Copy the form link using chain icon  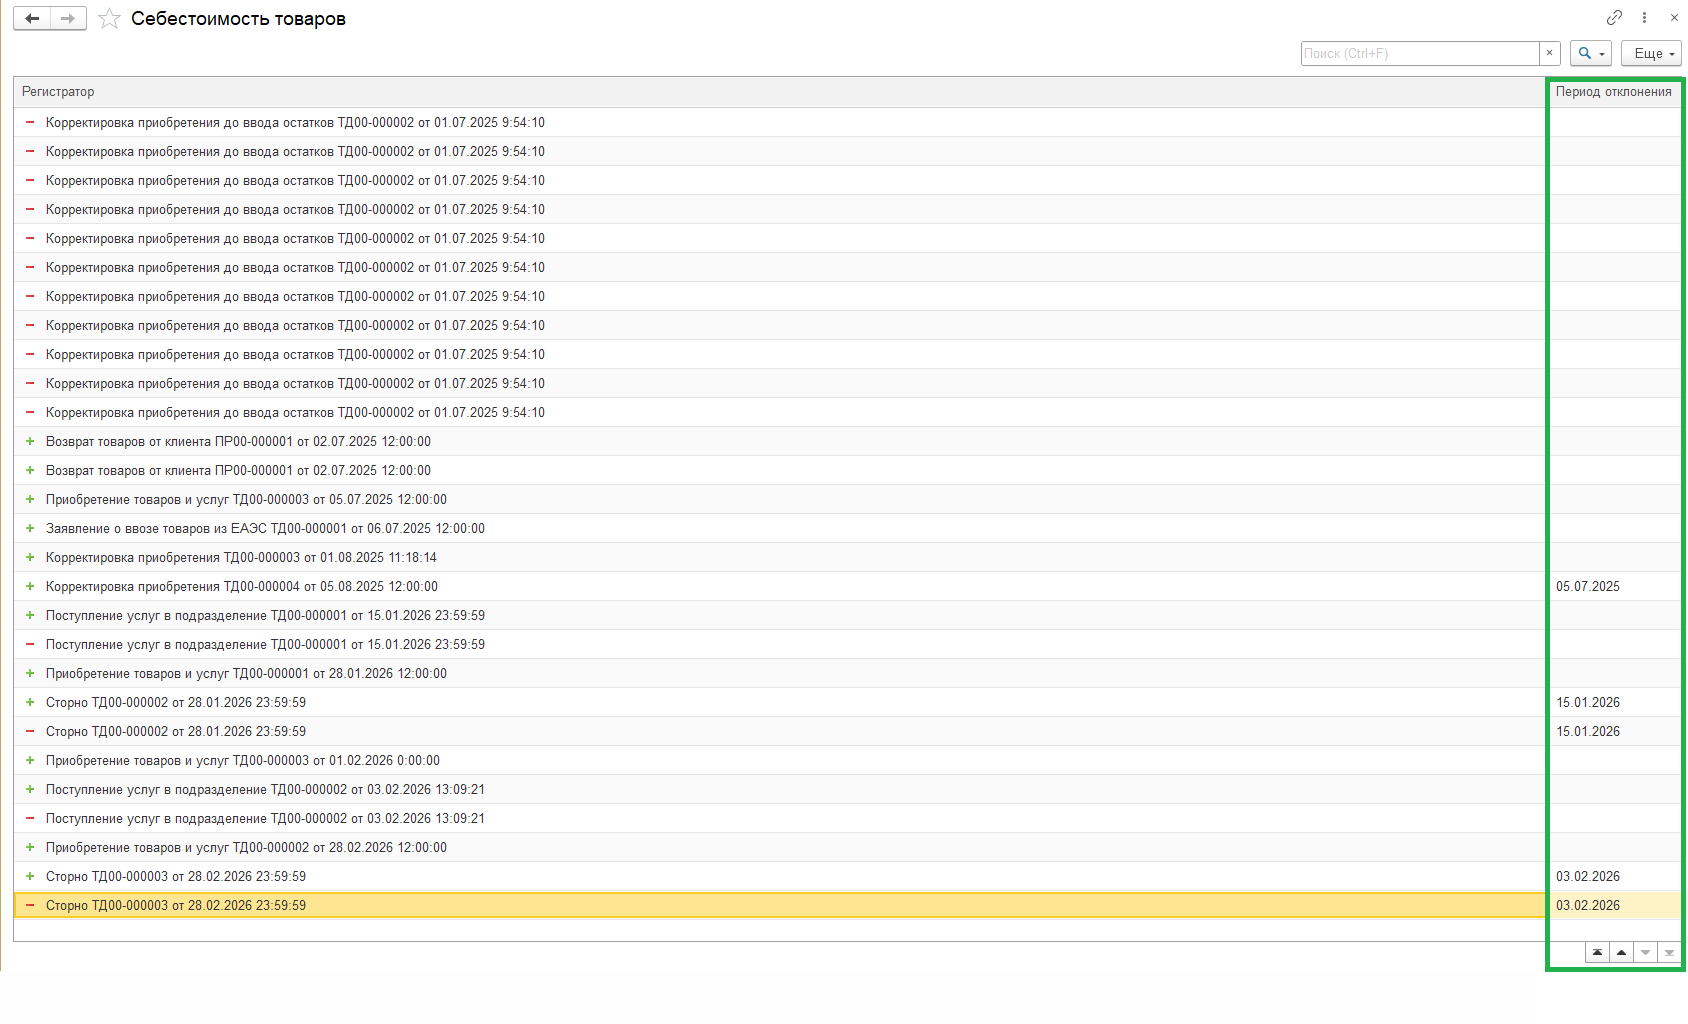coord(1614,18)
